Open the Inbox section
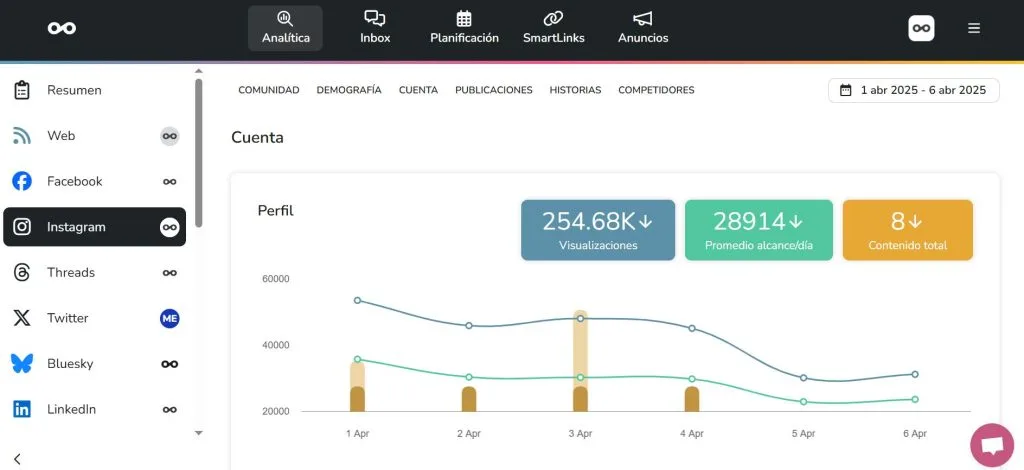 (375, 28)
